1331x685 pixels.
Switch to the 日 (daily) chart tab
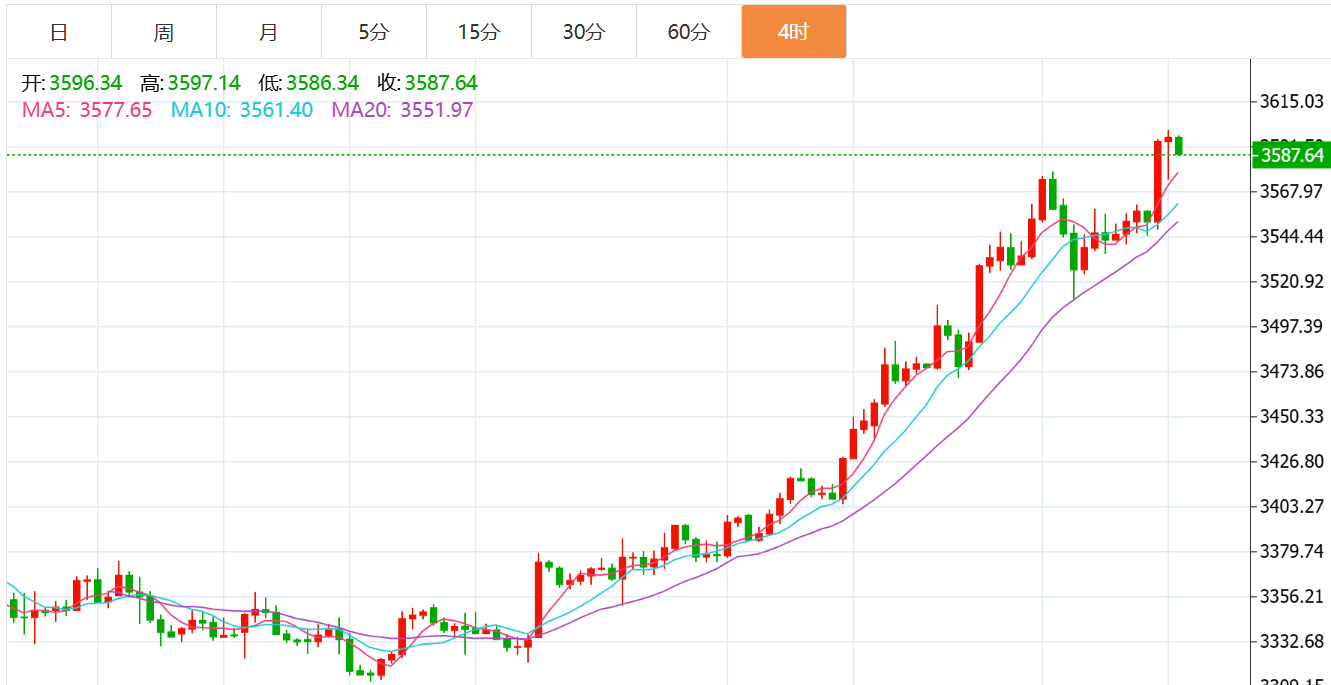coord(59,32)
